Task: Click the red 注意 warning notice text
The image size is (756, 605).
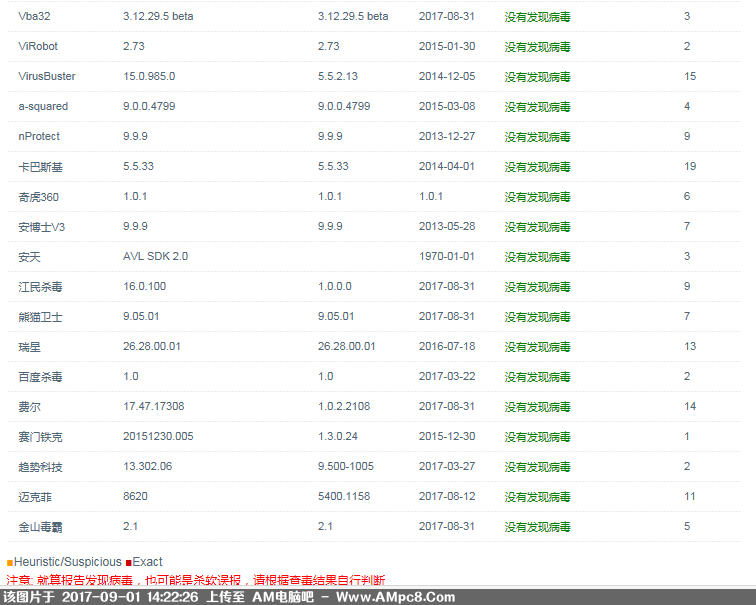Action: coord(195,580)
